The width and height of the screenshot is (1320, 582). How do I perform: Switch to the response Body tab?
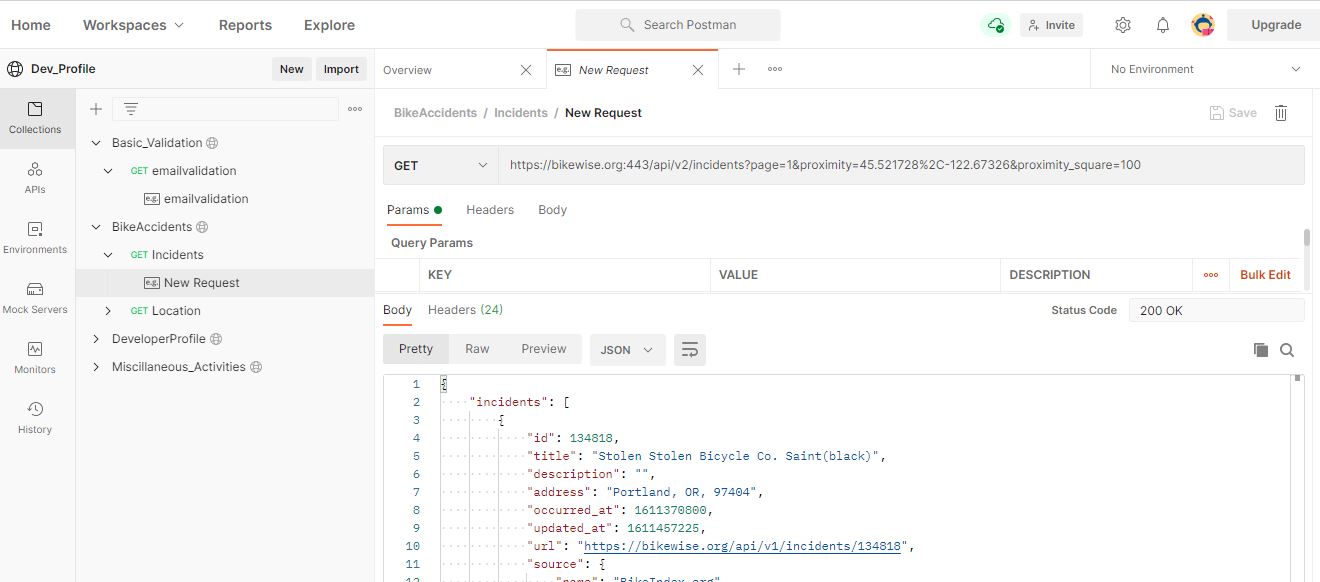point(397,310)
